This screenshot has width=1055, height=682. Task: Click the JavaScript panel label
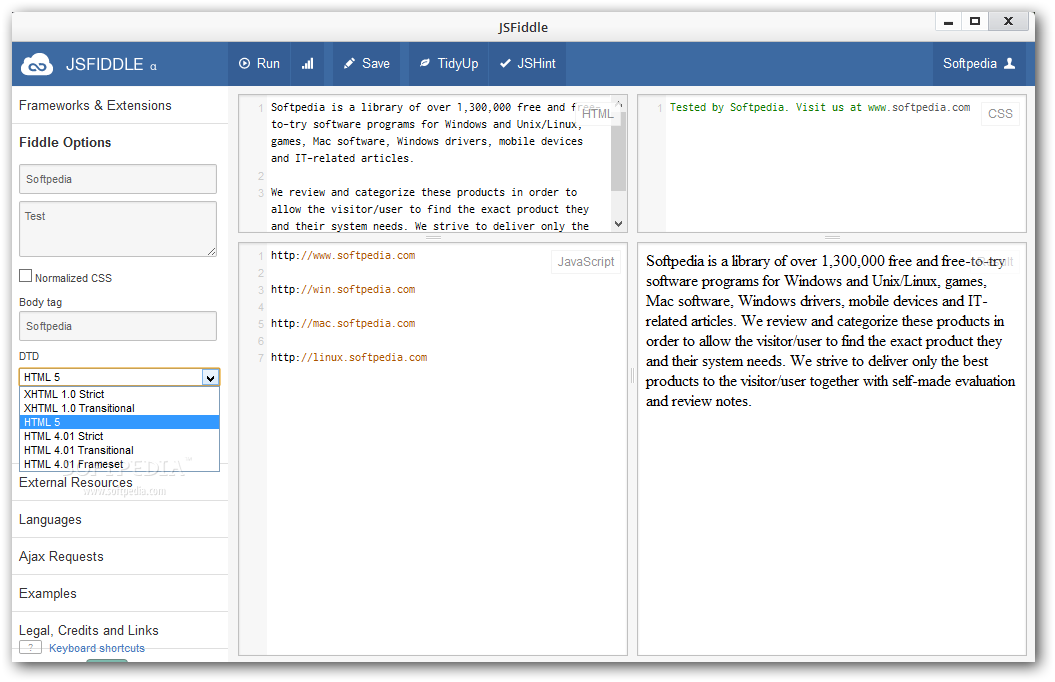tap(585, 262)
